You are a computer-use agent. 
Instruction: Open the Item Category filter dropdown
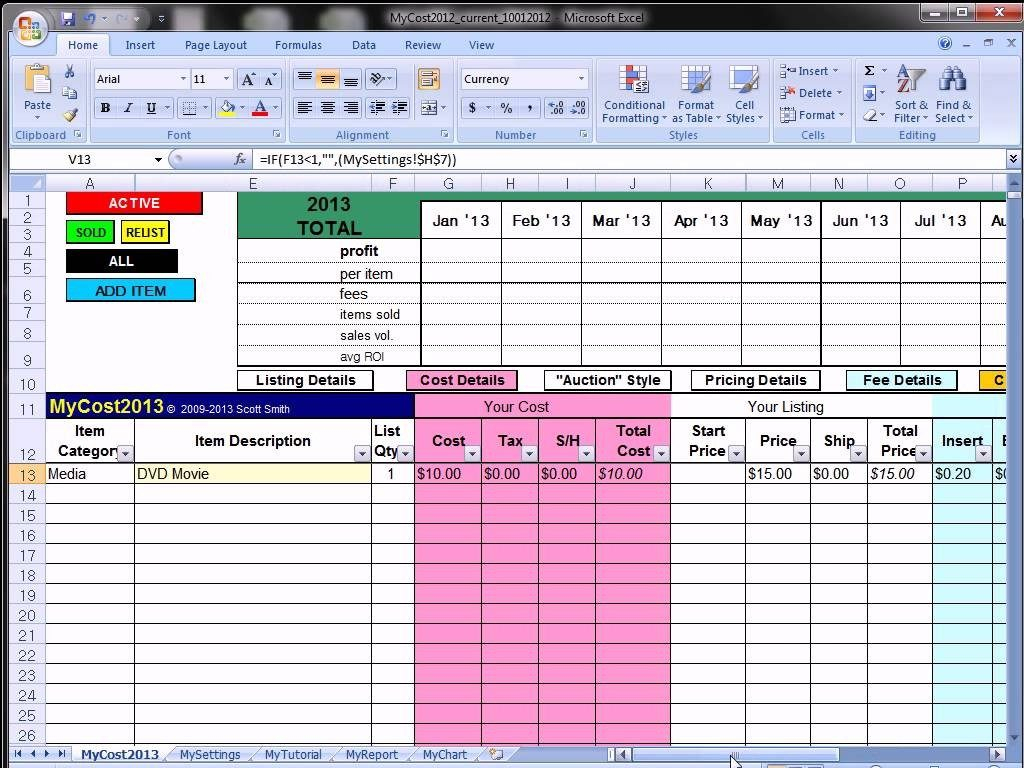point(126,453)
